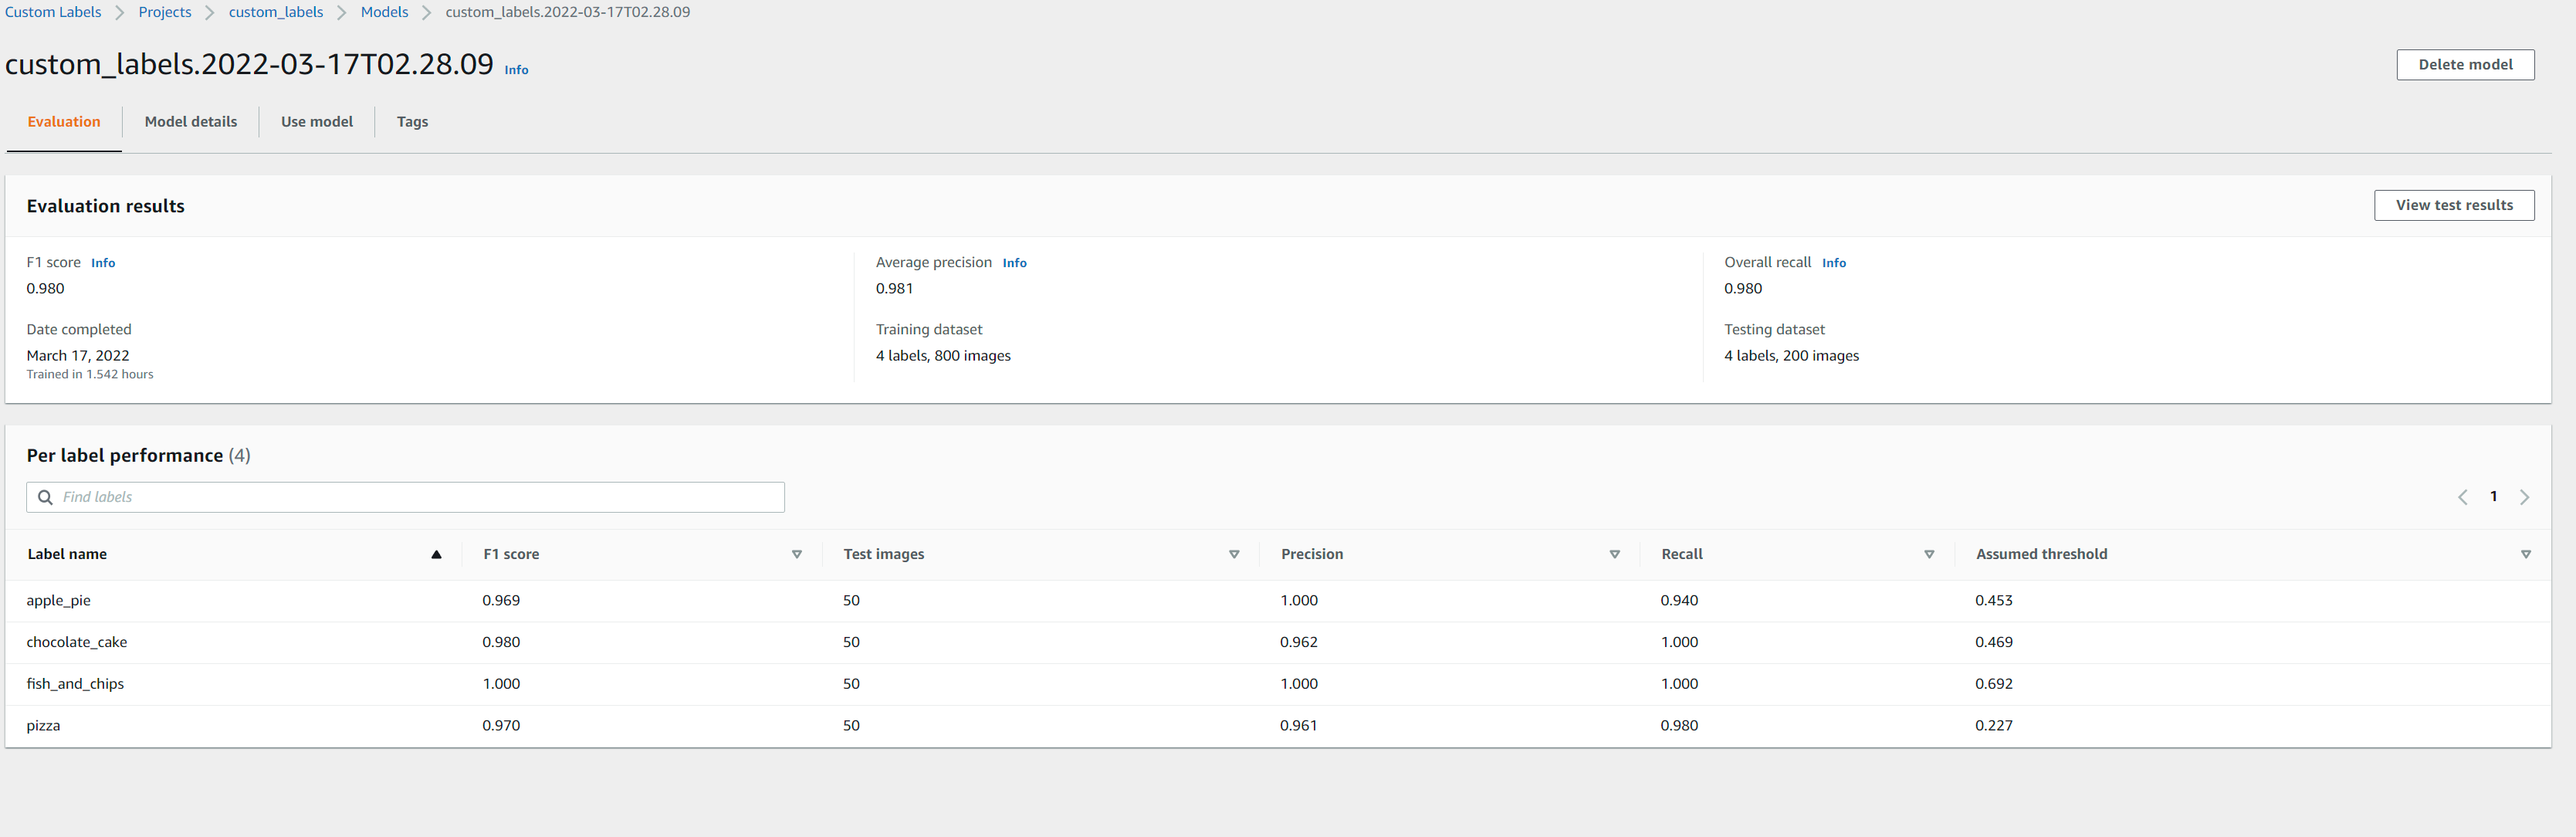The height and width of the screenshot is (837, 2576).
Task: Open Info link next to F1 score
Action: coord(103,263)
